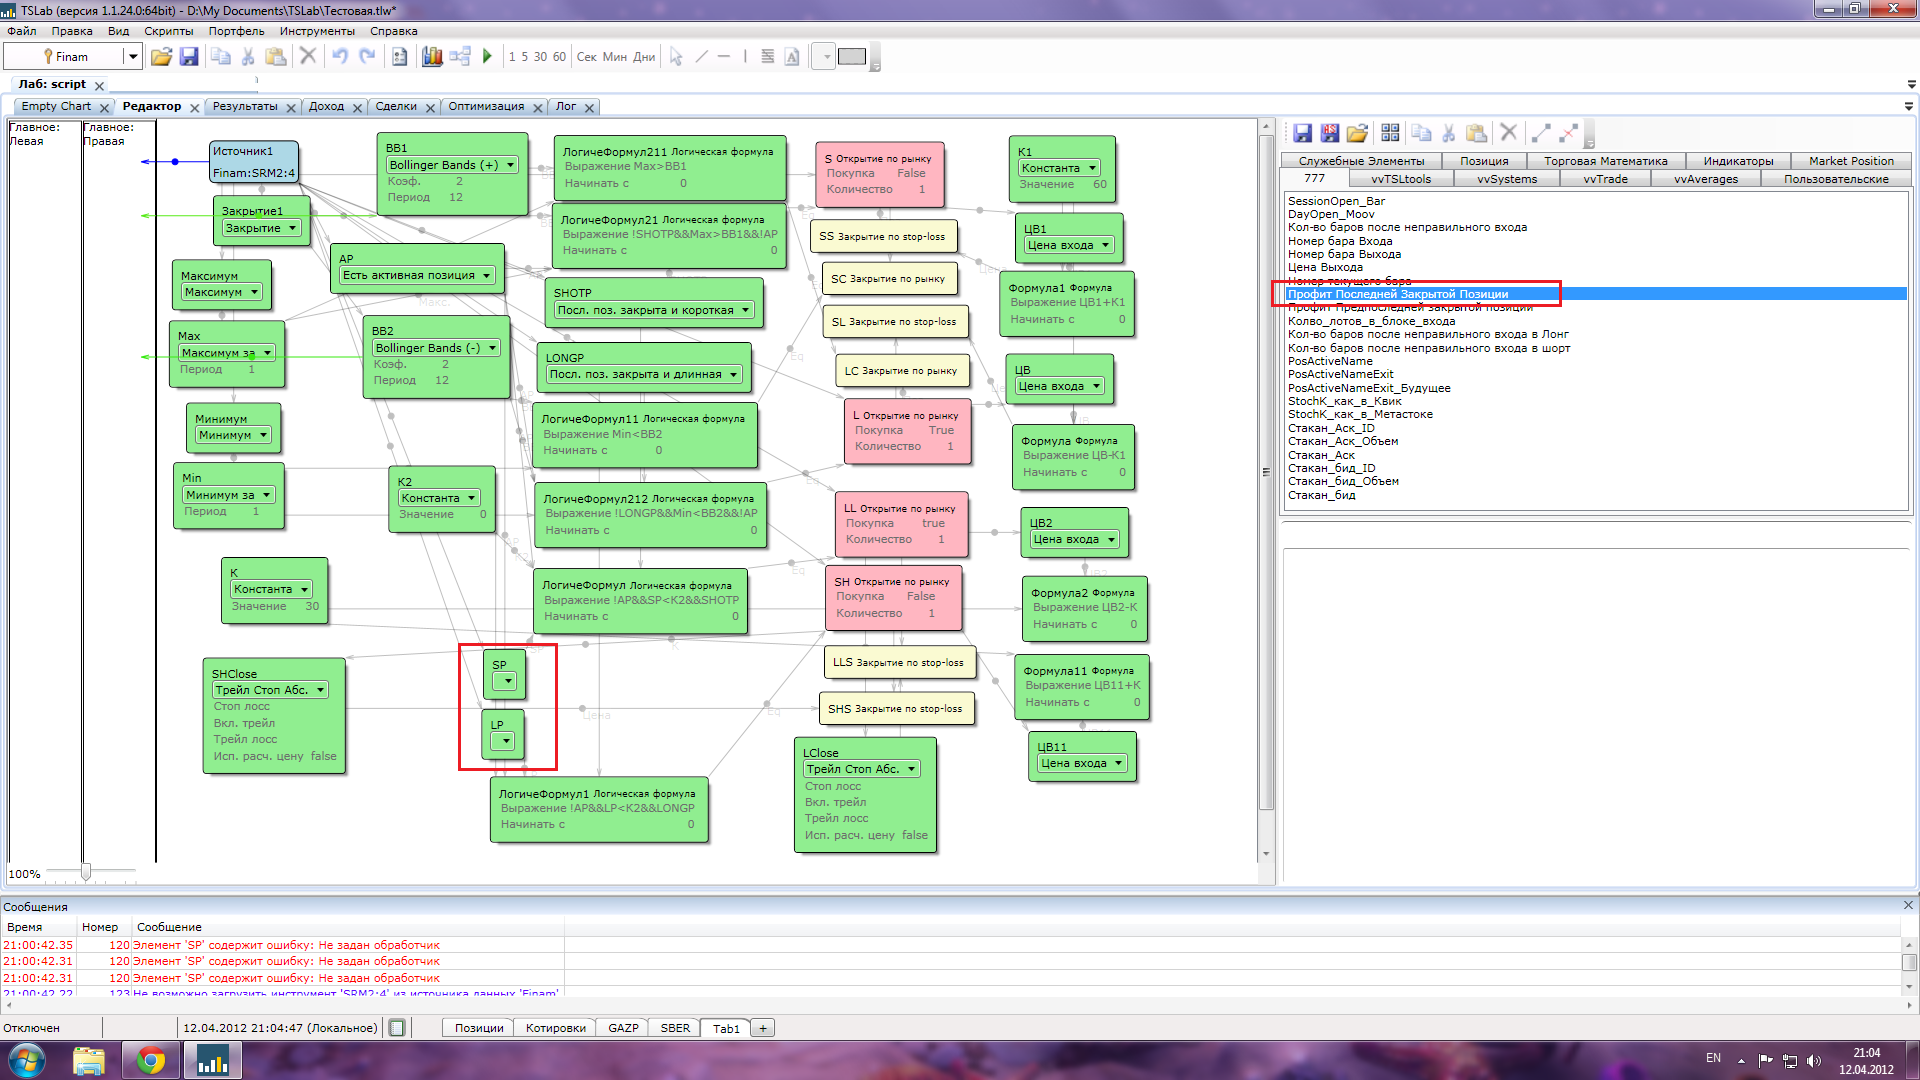Open the Индикаторы category tab
Image resolution: width=1920 pixels, height=1080 pixels.
click(1738, 161)
